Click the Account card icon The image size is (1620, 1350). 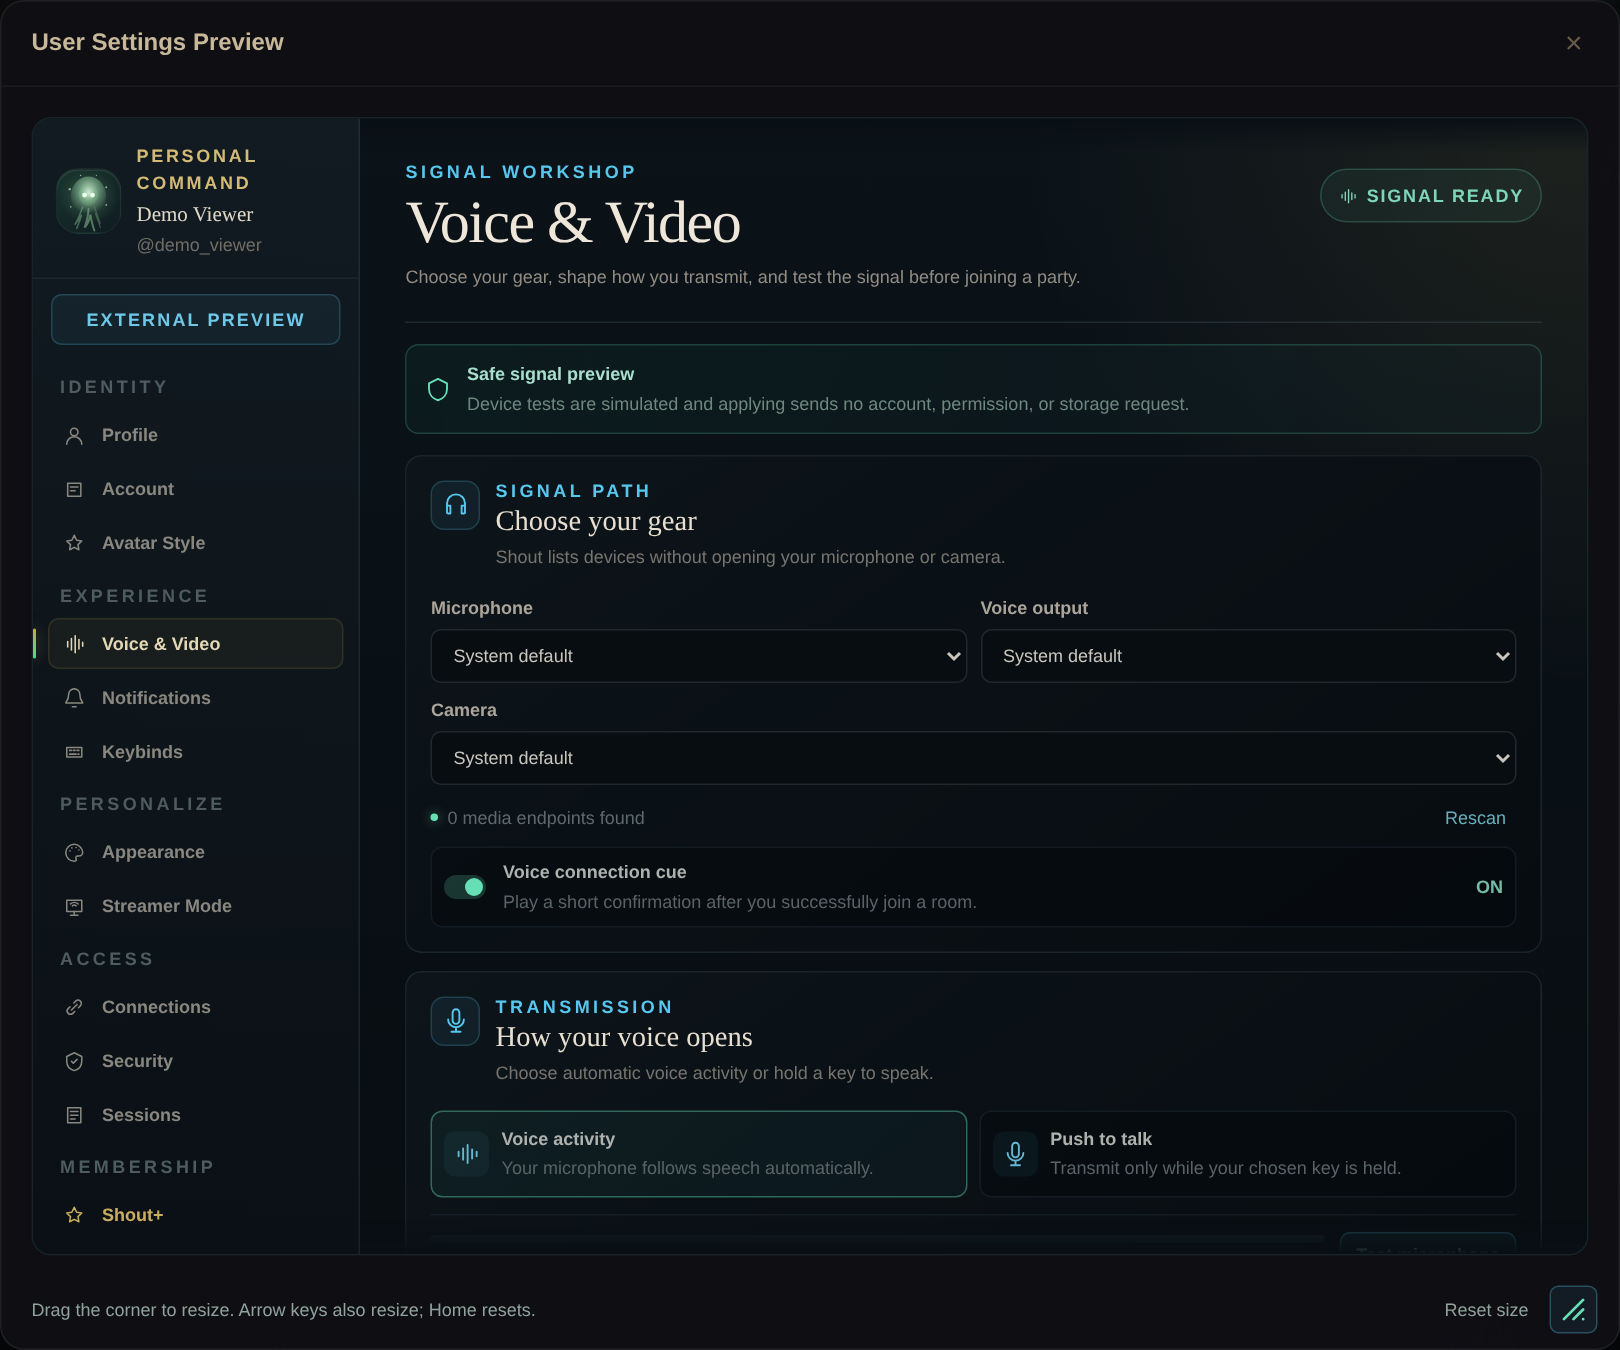click(74, 490)
